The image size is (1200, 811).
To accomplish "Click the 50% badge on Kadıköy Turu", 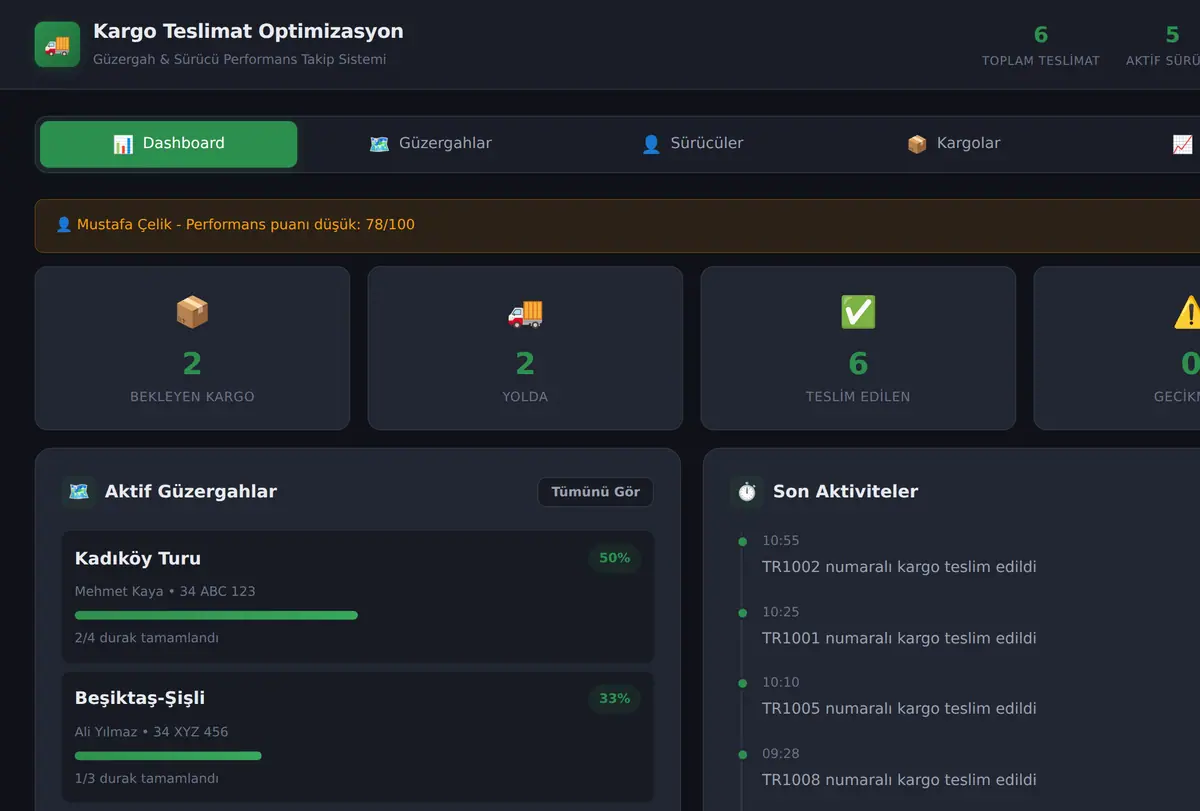I will pyautogui.click(x=615, y=558).
